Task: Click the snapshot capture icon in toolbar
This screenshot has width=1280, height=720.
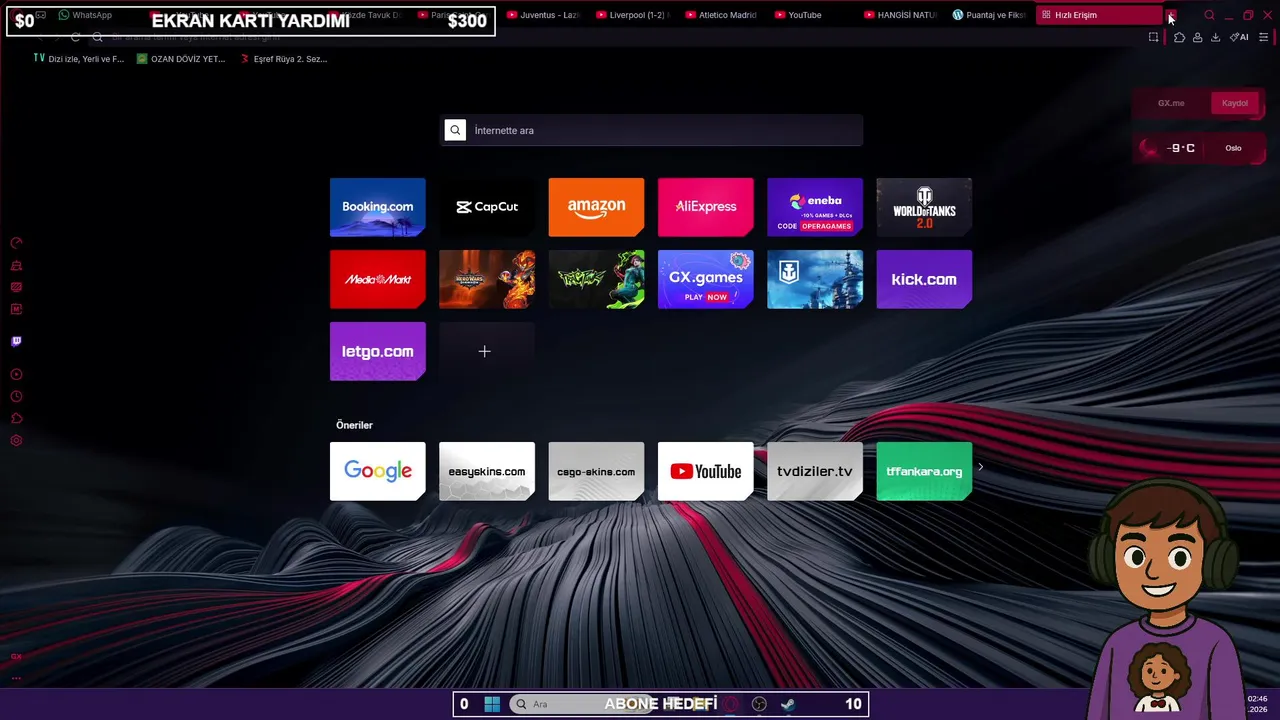Action: coord(1153,37)
